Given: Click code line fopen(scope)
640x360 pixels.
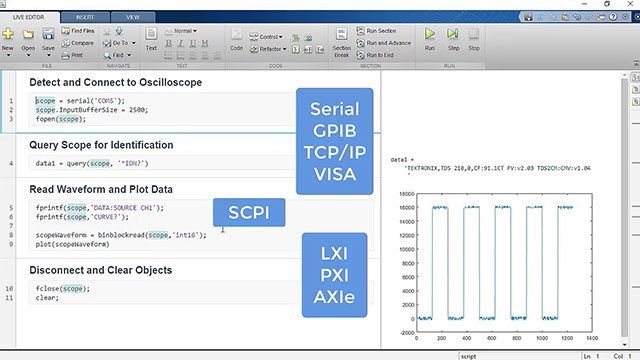Looking at the screenshot, I should click(61, 119).
